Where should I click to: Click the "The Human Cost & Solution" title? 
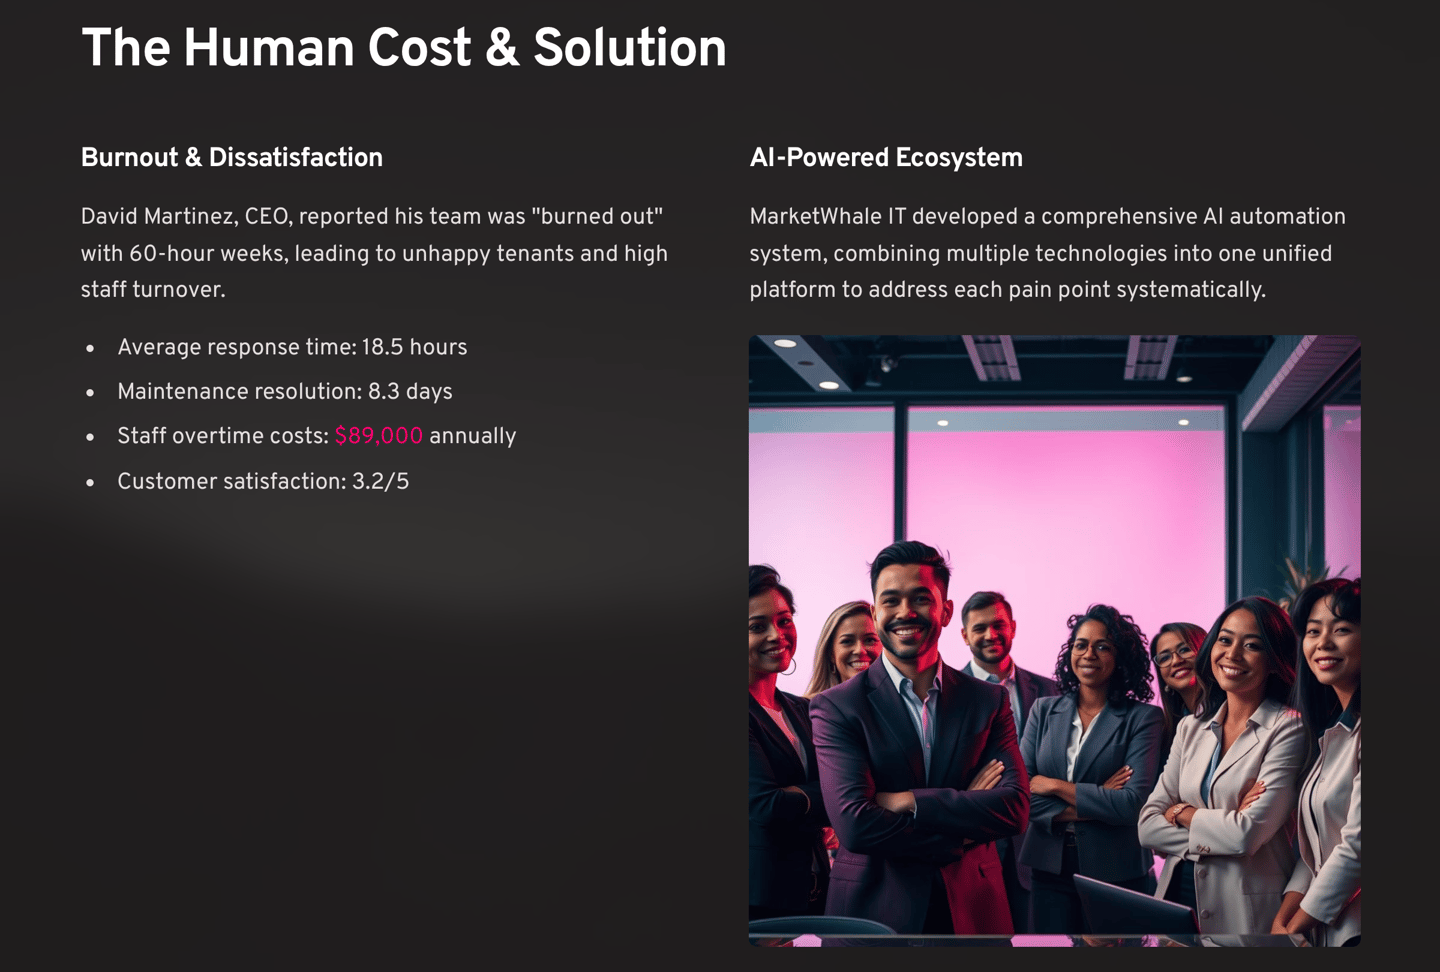(x=403, y=48)
